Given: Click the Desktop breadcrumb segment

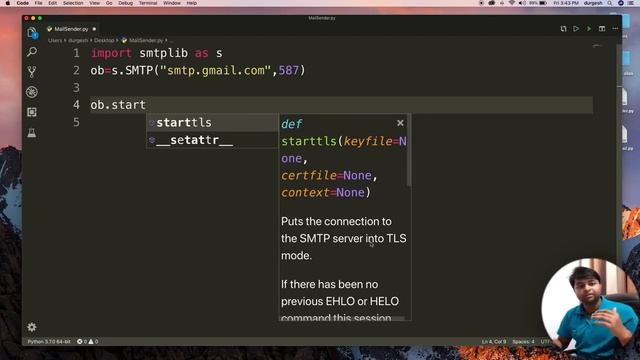Looking at the screenshot, I should pyautogui.click(x=104, y=40).
